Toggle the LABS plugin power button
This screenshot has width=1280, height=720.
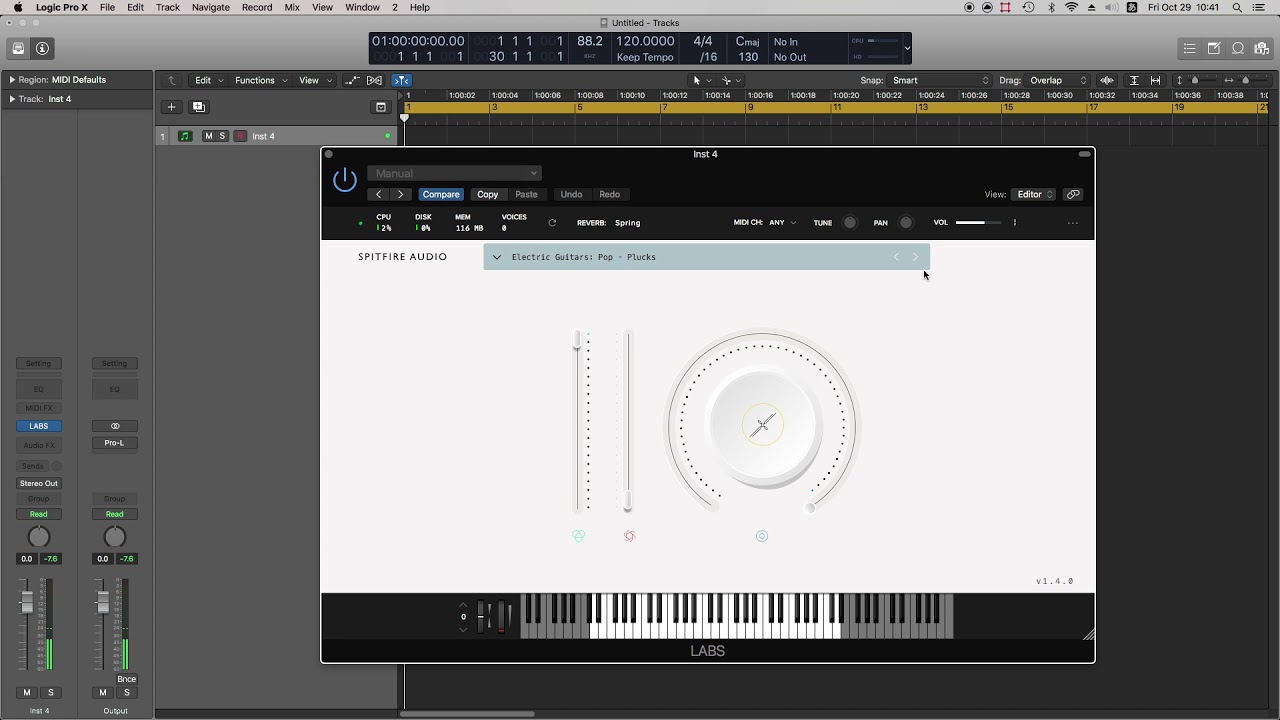345,180
